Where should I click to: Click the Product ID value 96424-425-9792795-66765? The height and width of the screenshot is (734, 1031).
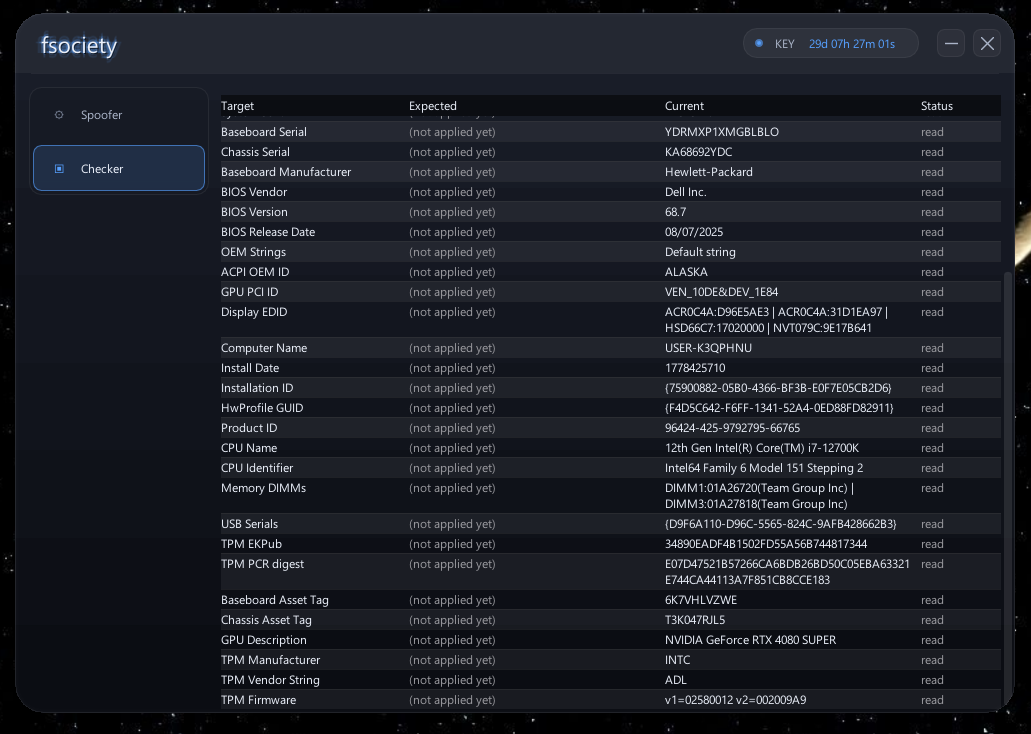coord(732,428)
